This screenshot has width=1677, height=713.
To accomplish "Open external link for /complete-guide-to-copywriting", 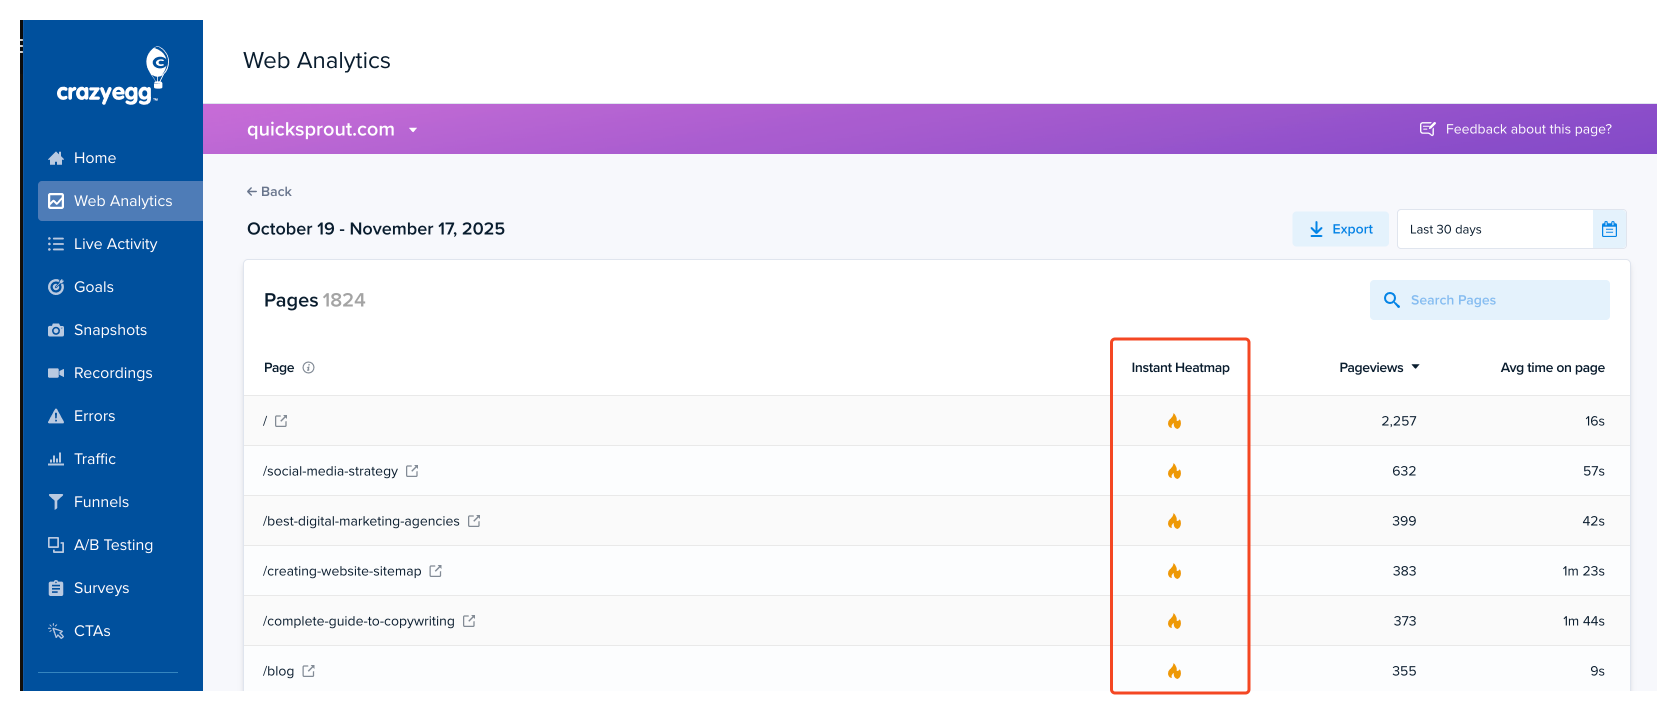I will tap(469, 621).
